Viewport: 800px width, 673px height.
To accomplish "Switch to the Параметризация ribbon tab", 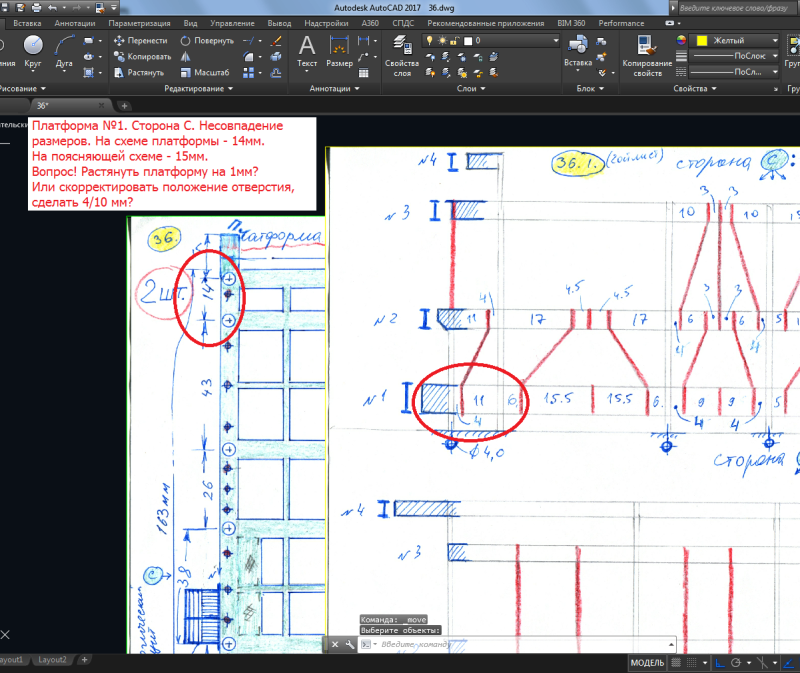I will tap(139, 21).
